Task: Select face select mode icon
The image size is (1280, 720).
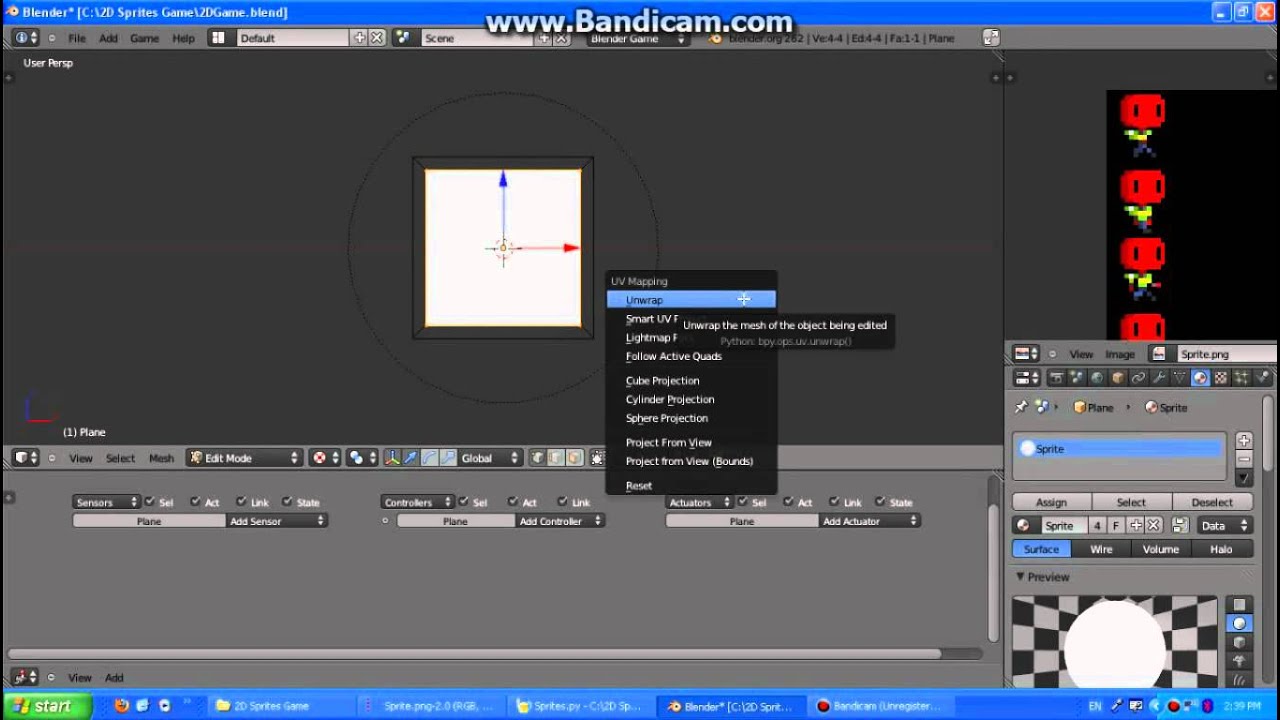Action: pos(574,458)
